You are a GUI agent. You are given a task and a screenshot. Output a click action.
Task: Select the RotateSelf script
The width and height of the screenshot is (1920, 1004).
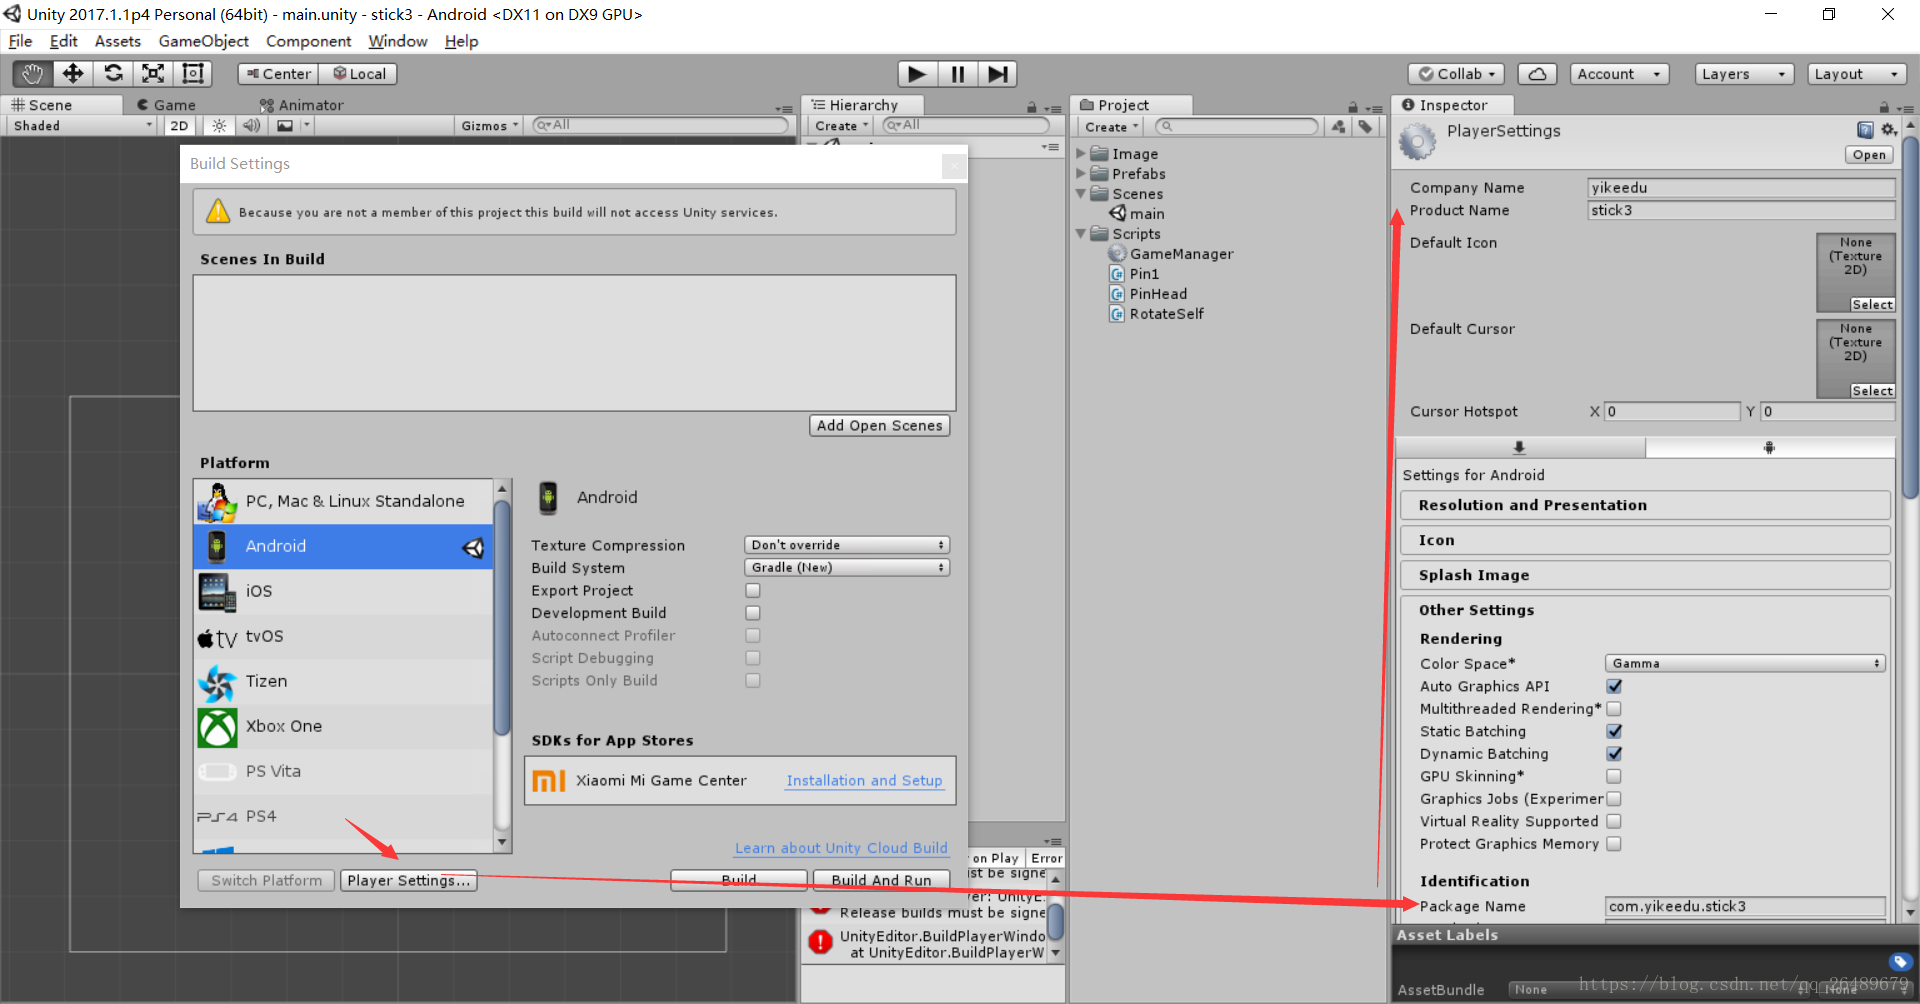click(1157, 314)
